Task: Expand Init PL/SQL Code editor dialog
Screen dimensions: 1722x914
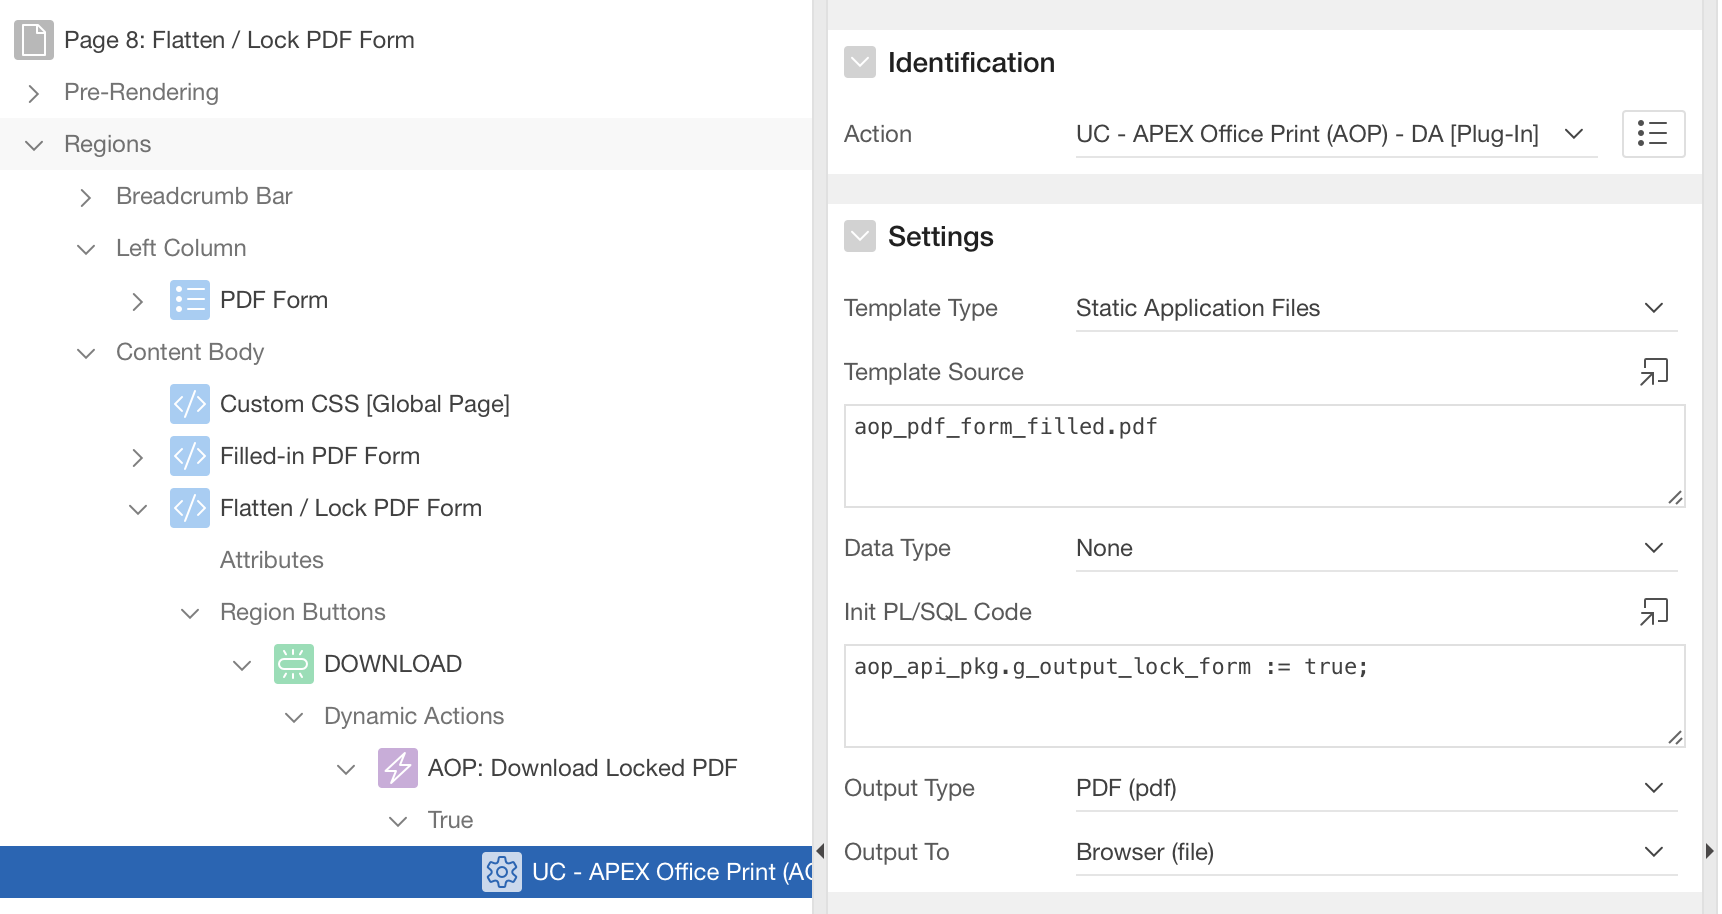Action: (x=1654, y=612)
